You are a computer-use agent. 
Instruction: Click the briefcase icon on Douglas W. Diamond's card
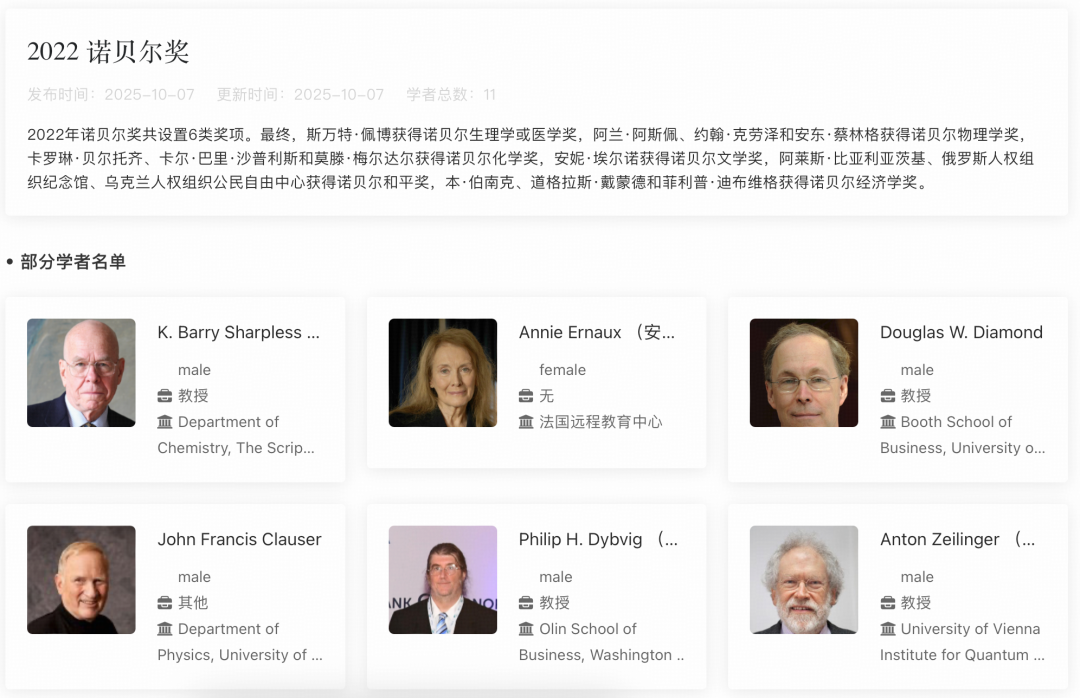click(887, 395)
